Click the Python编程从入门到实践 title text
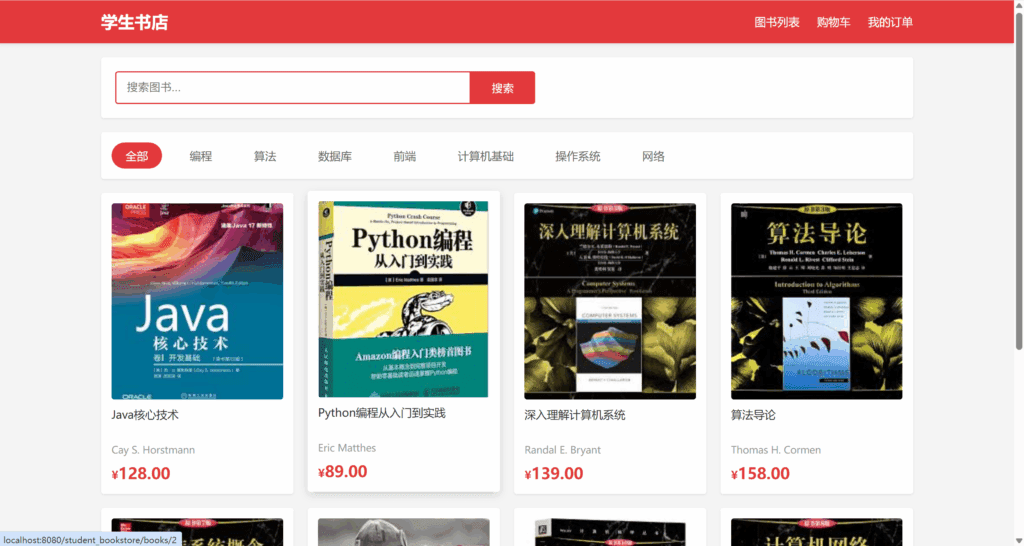 click(381, 413)
